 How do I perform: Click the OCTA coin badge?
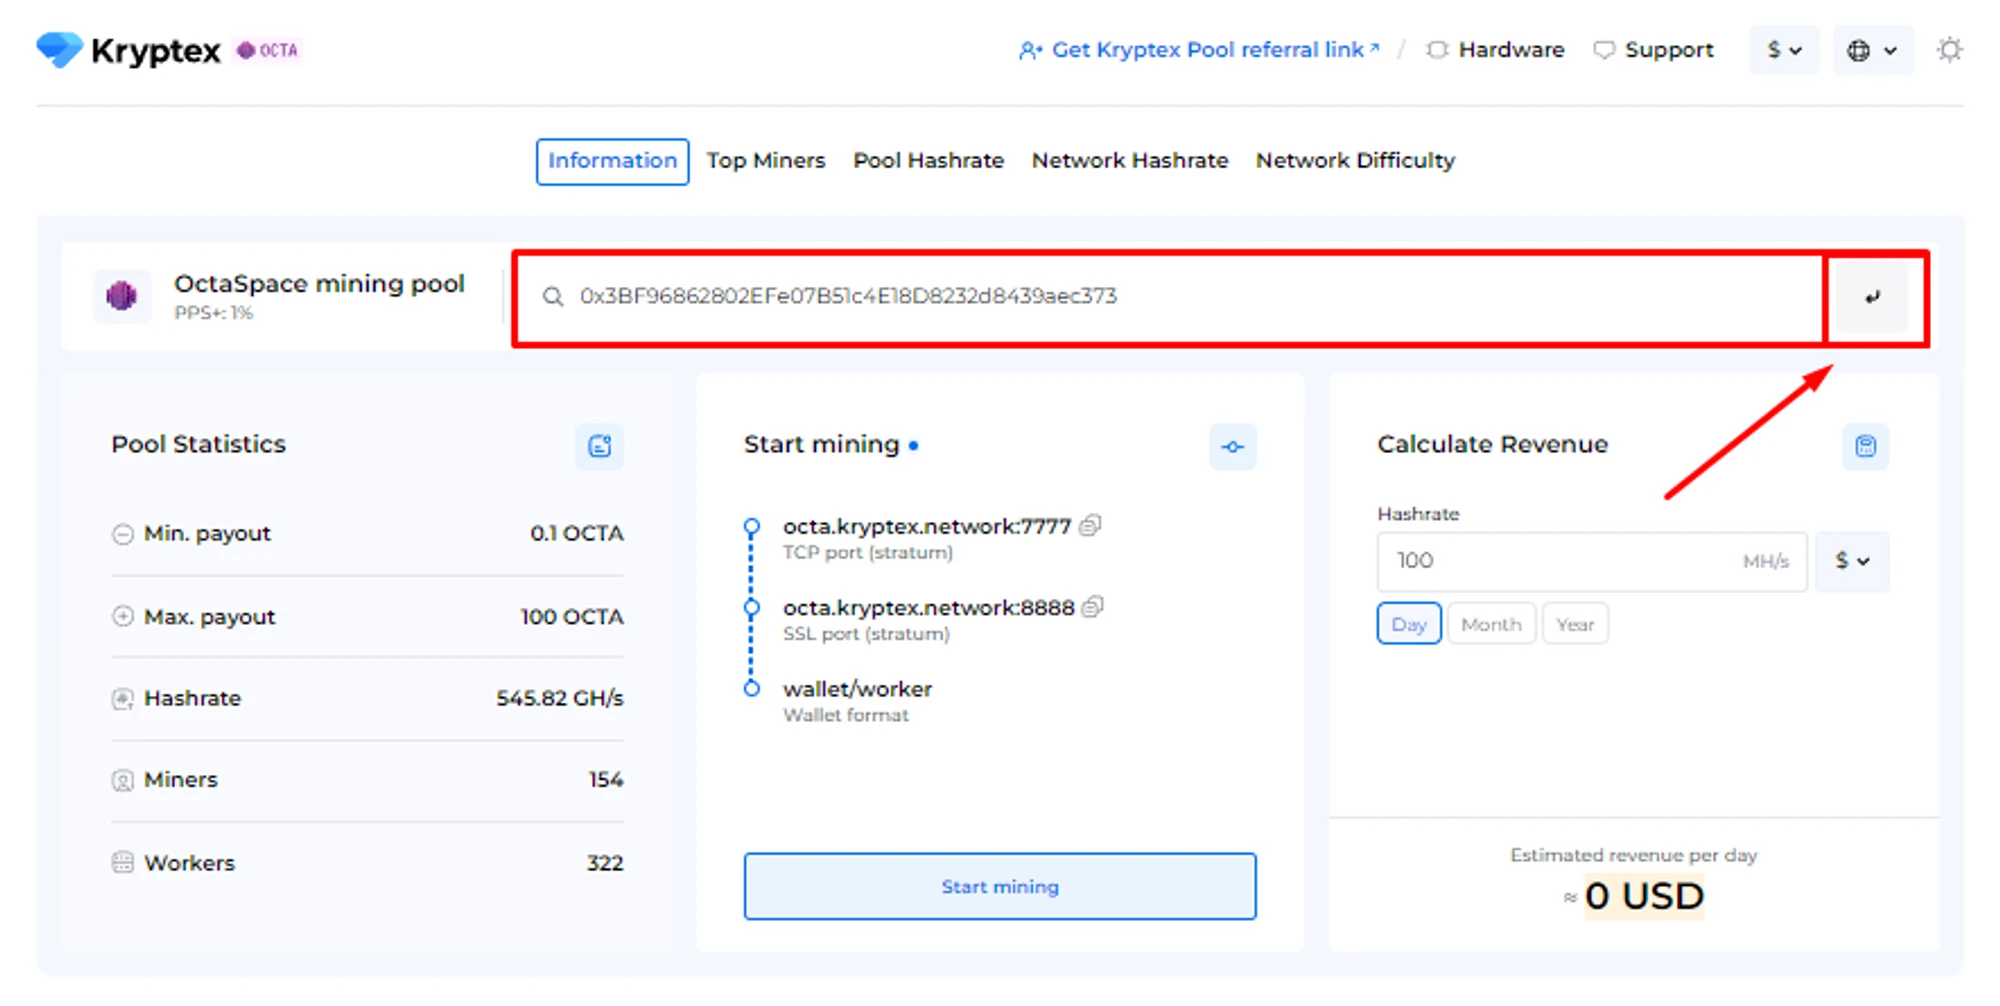268,50
